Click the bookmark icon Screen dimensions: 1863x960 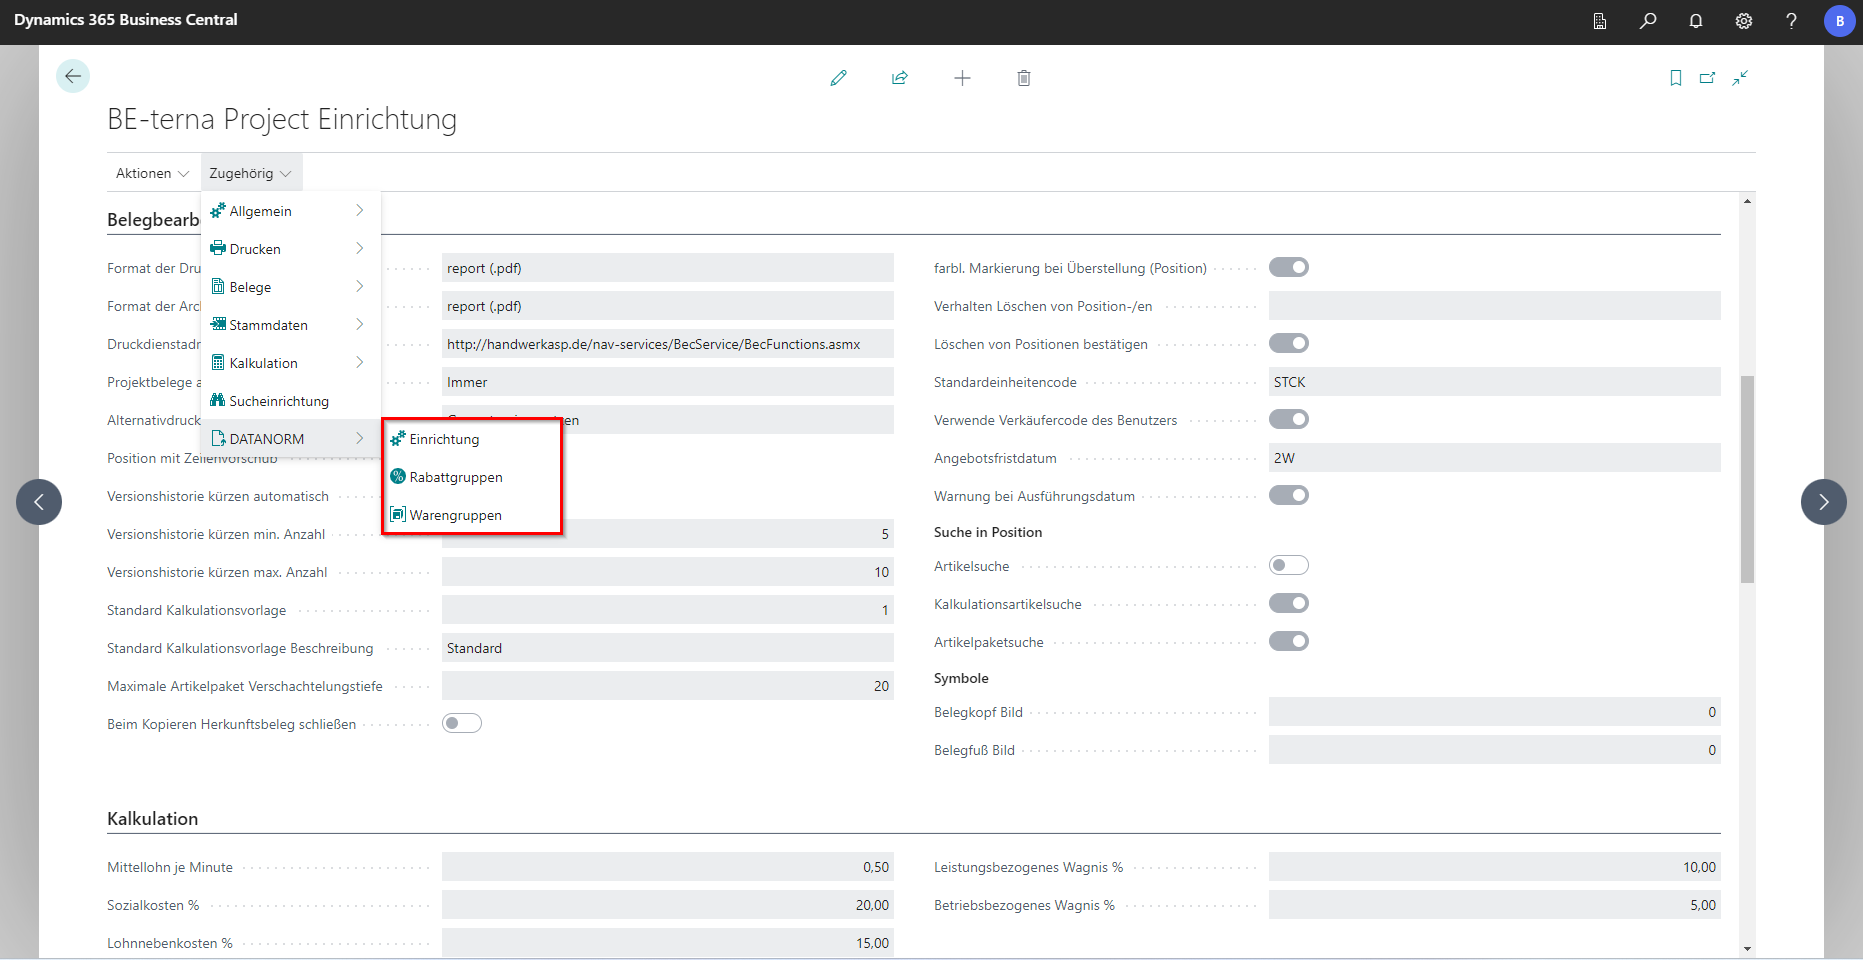(1676, 78)
